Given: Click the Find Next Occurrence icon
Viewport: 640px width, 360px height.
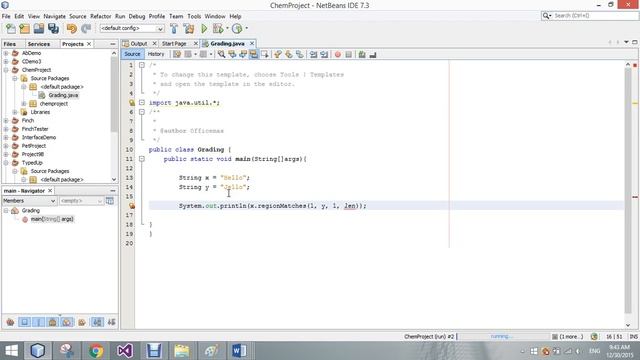Looking at the screenshot, I should click(x=243, y=54).
